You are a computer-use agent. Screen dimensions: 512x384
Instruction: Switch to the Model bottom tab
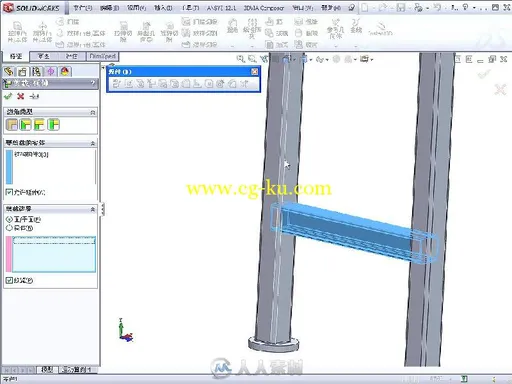[x=47, y=369]
